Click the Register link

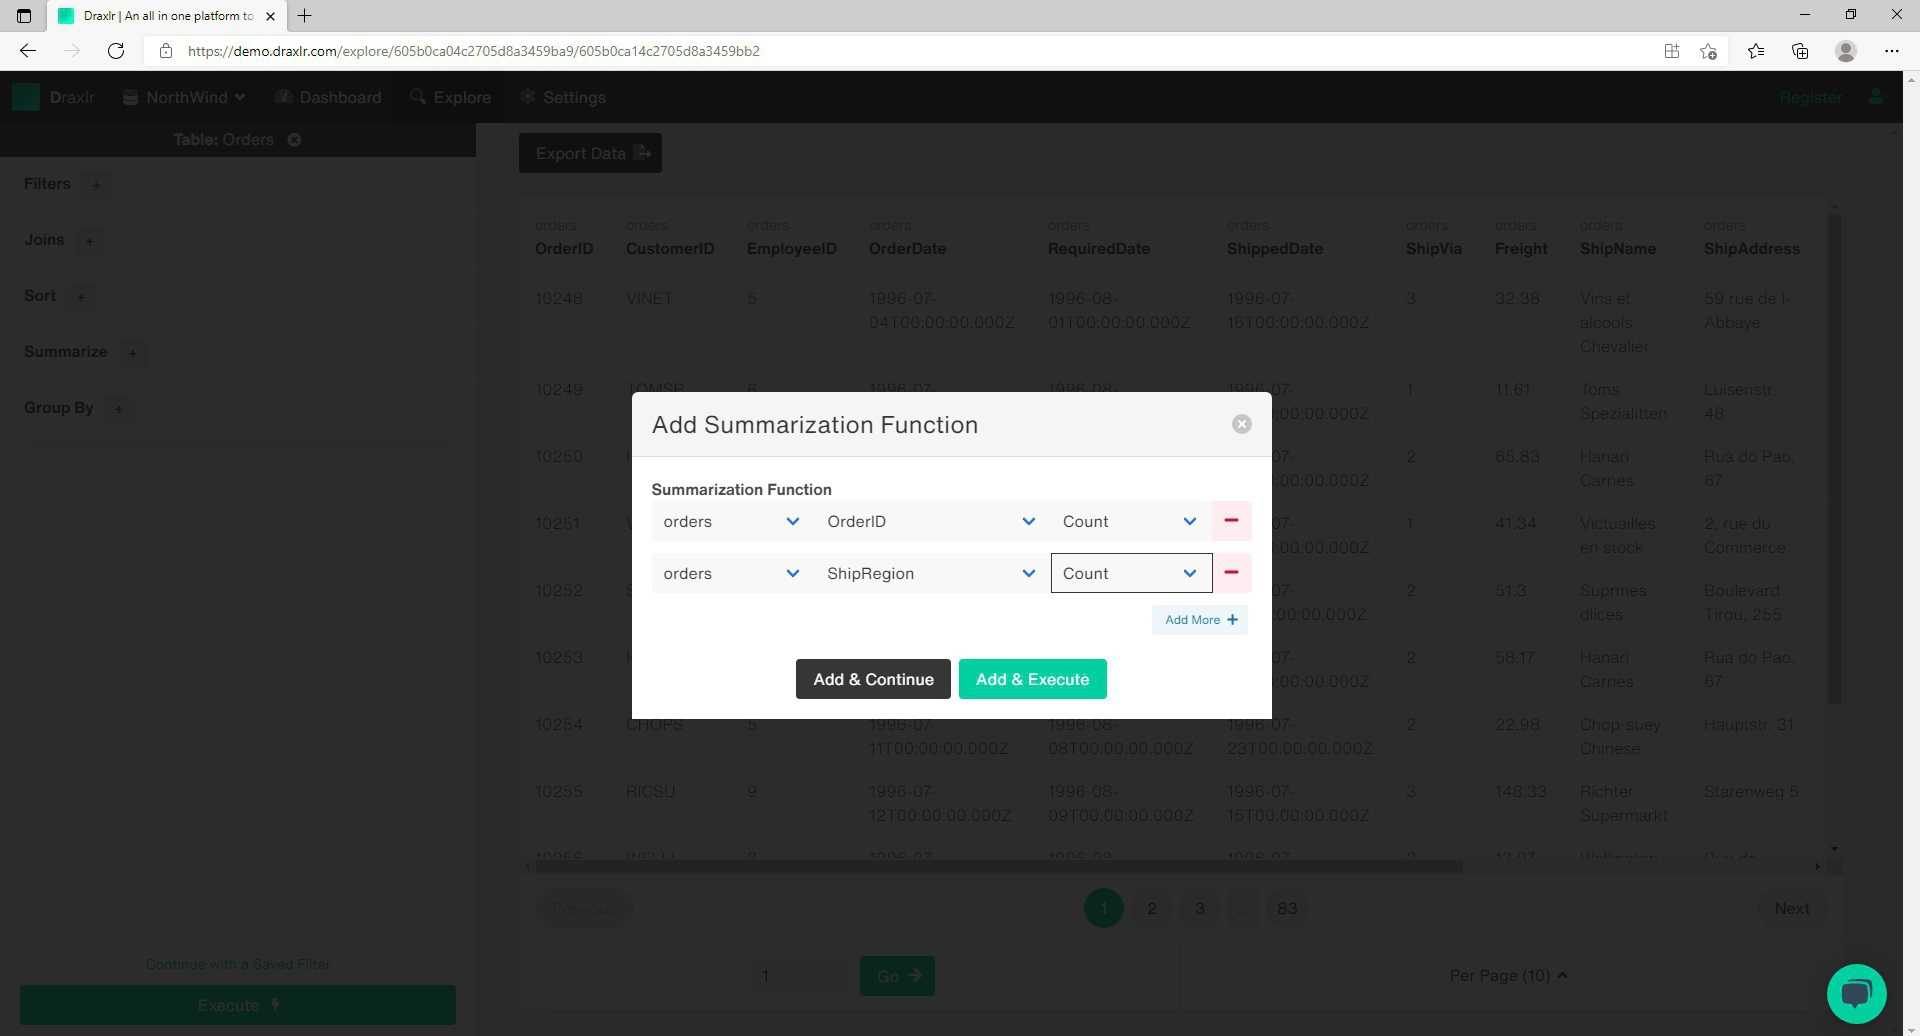pos(1810,97)
